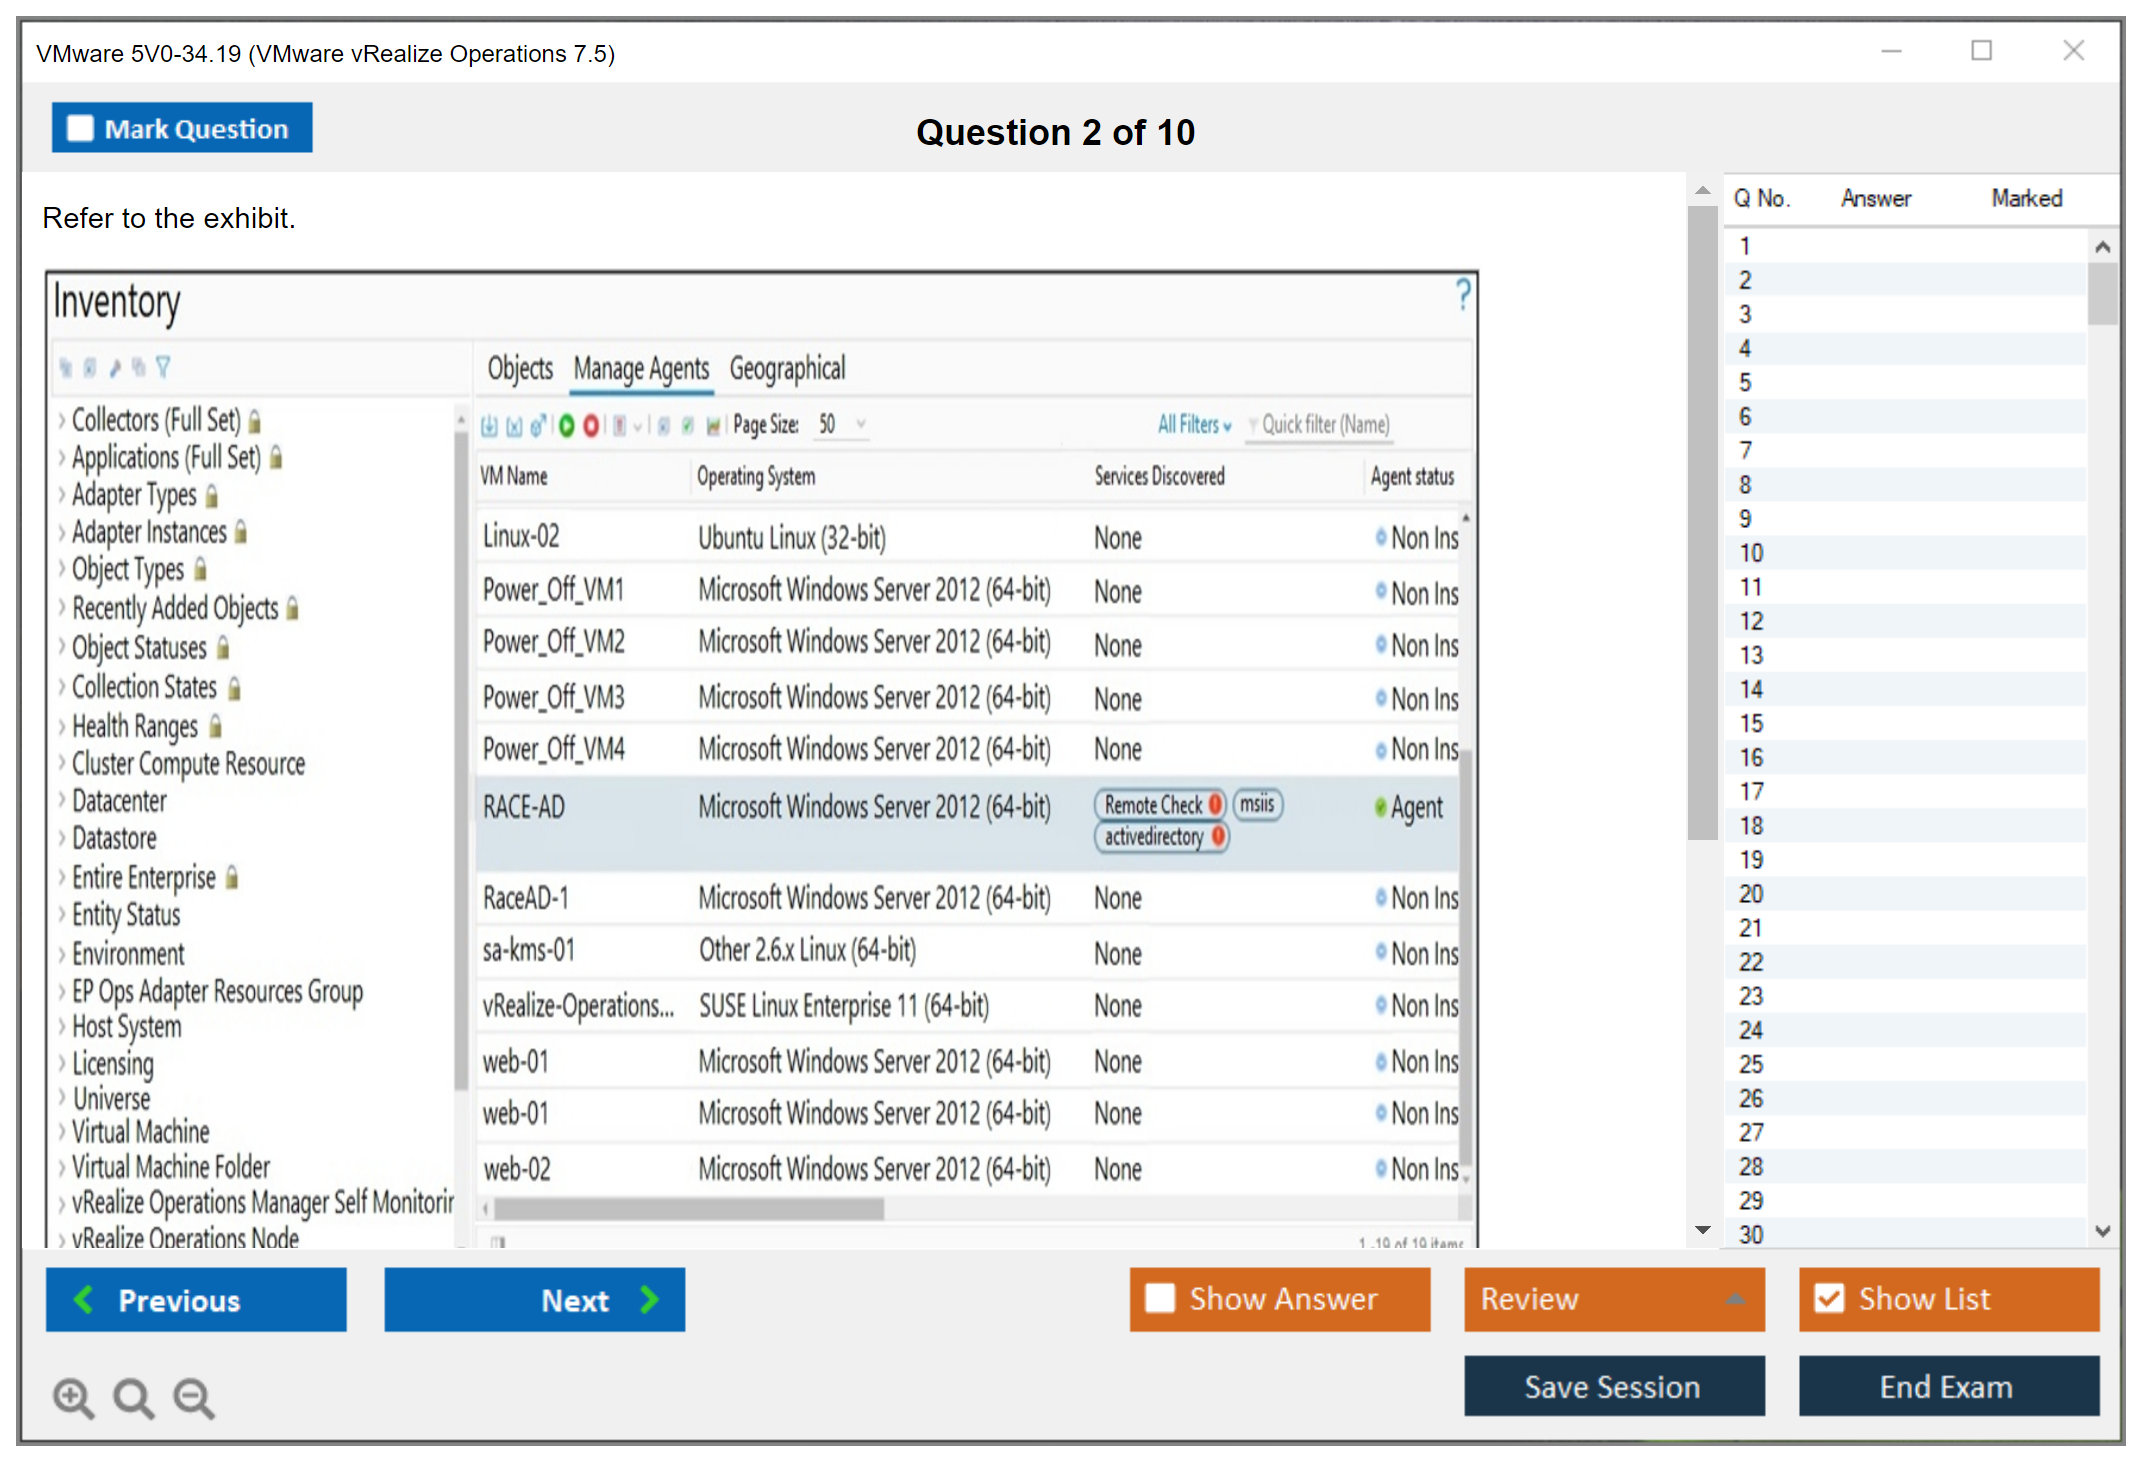
Task: Click the Install Agent icon in toolbar
Action: click(x=489, y=426)
